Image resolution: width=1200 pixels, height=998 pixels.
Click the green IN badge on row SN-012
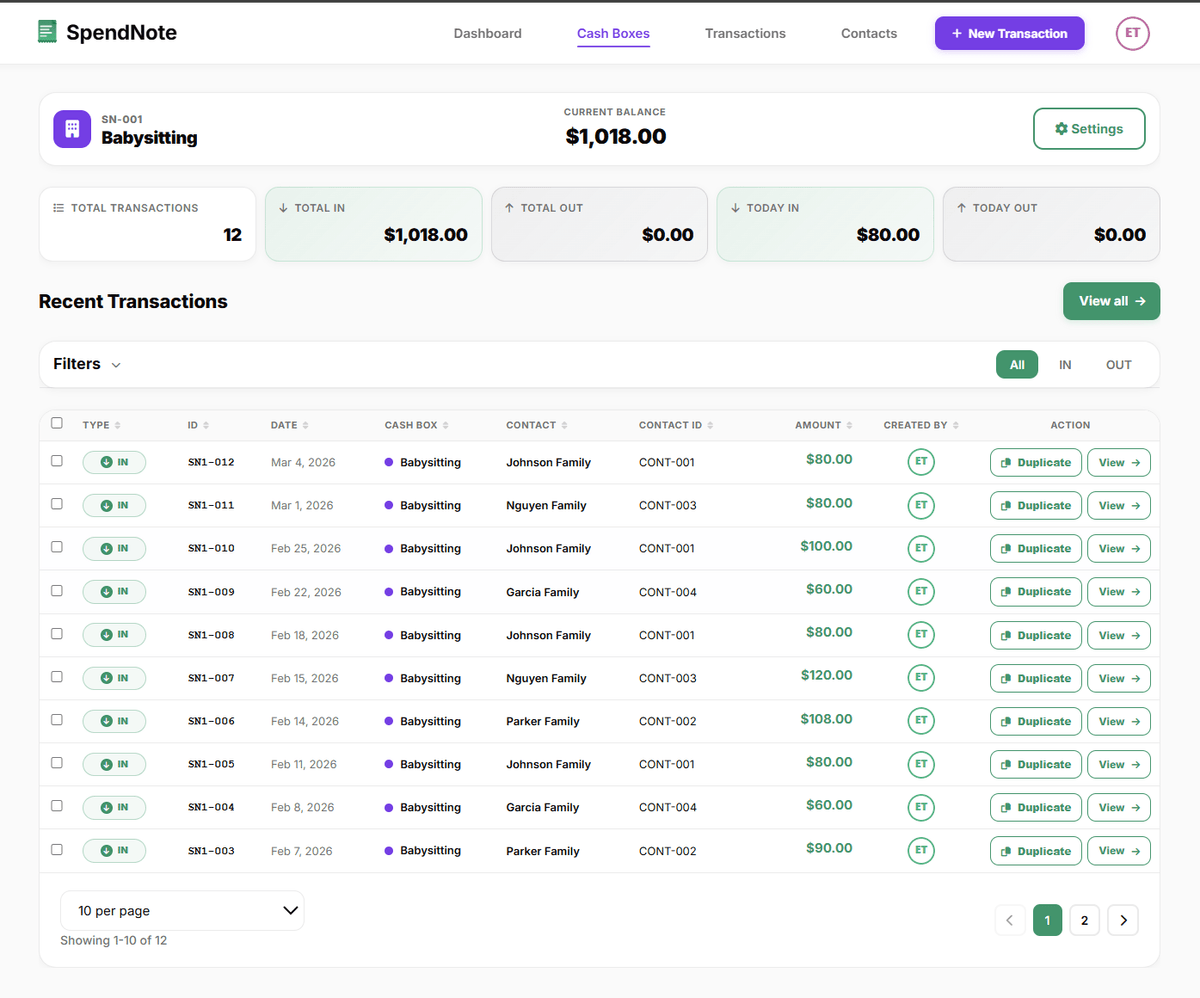point(114,462)
